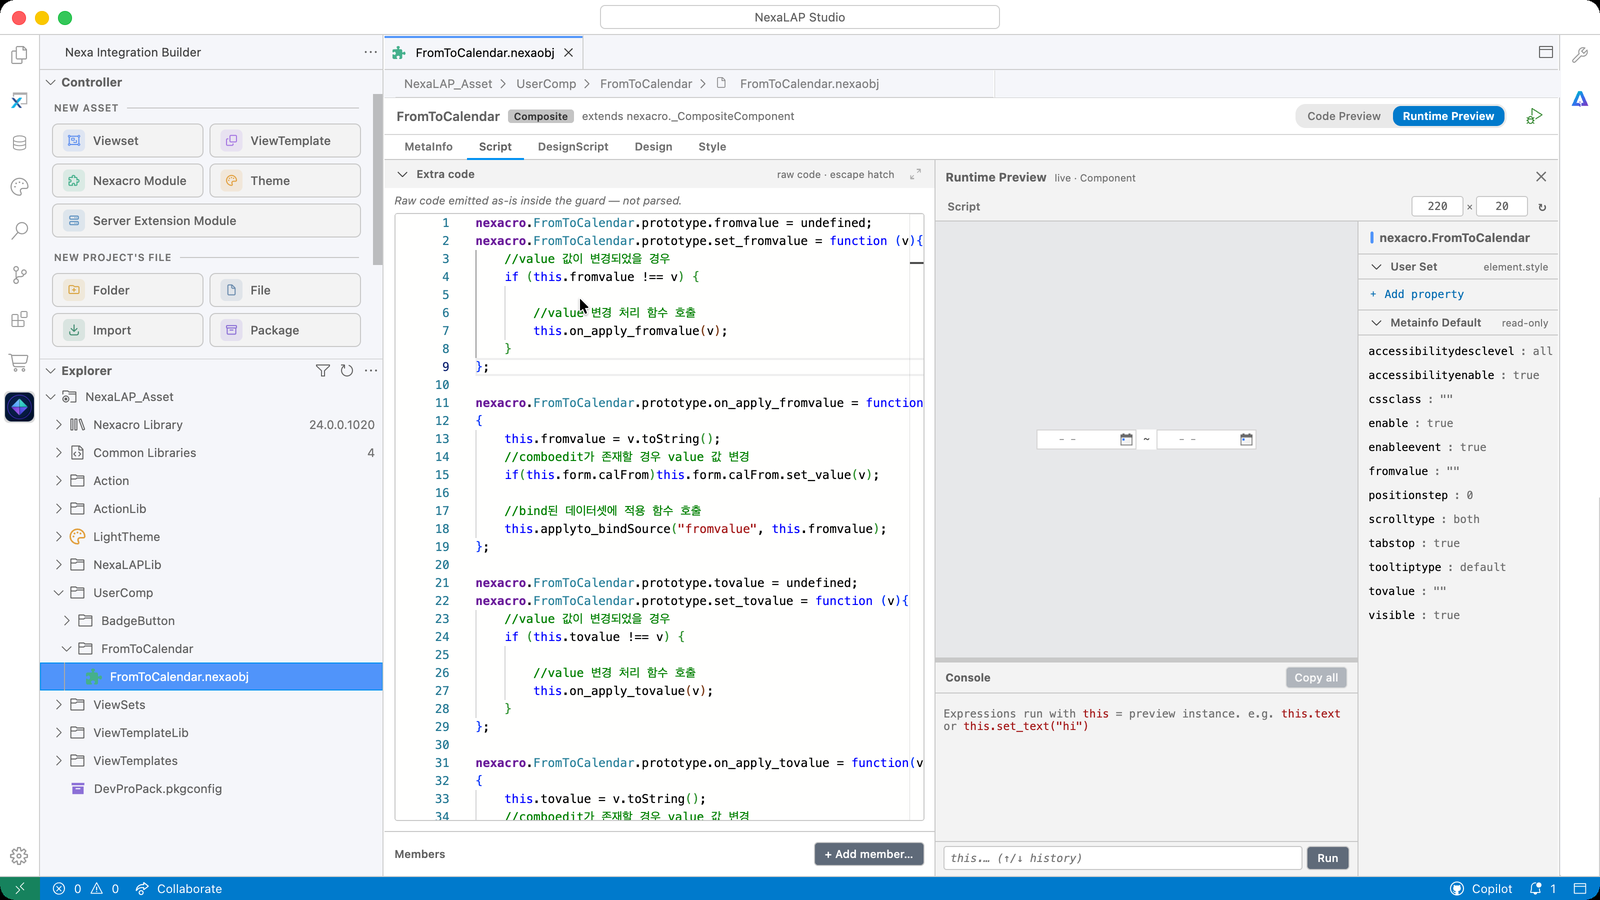
Task: Click the Server Extension Module button
Action: [206, 221]
